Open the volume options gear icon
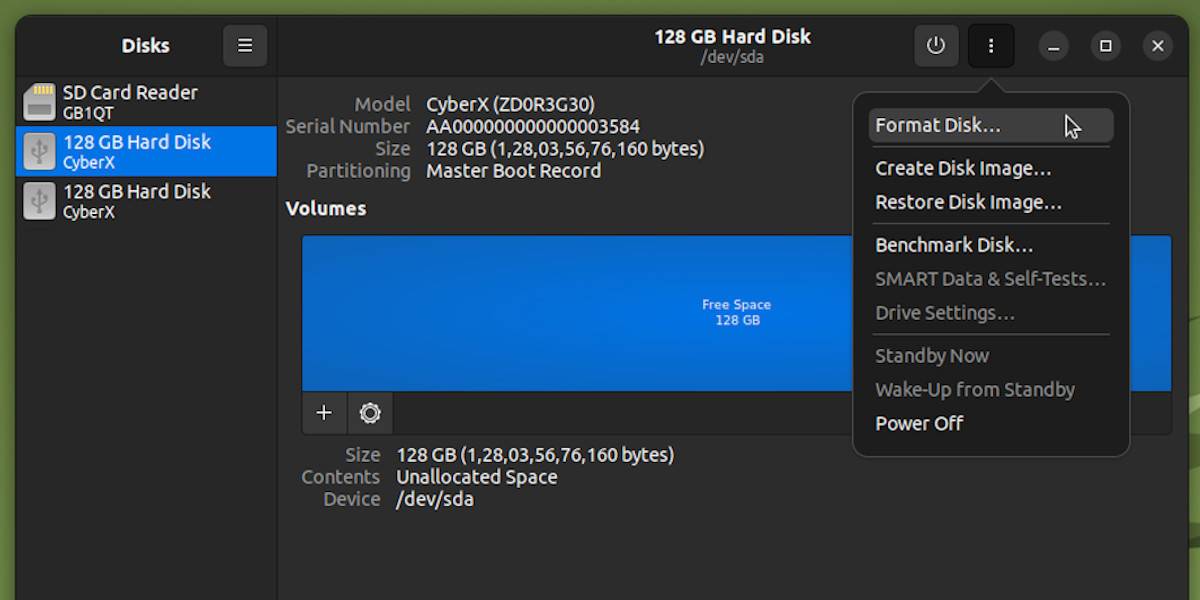The image size is (1200, 600). point(369,413)
